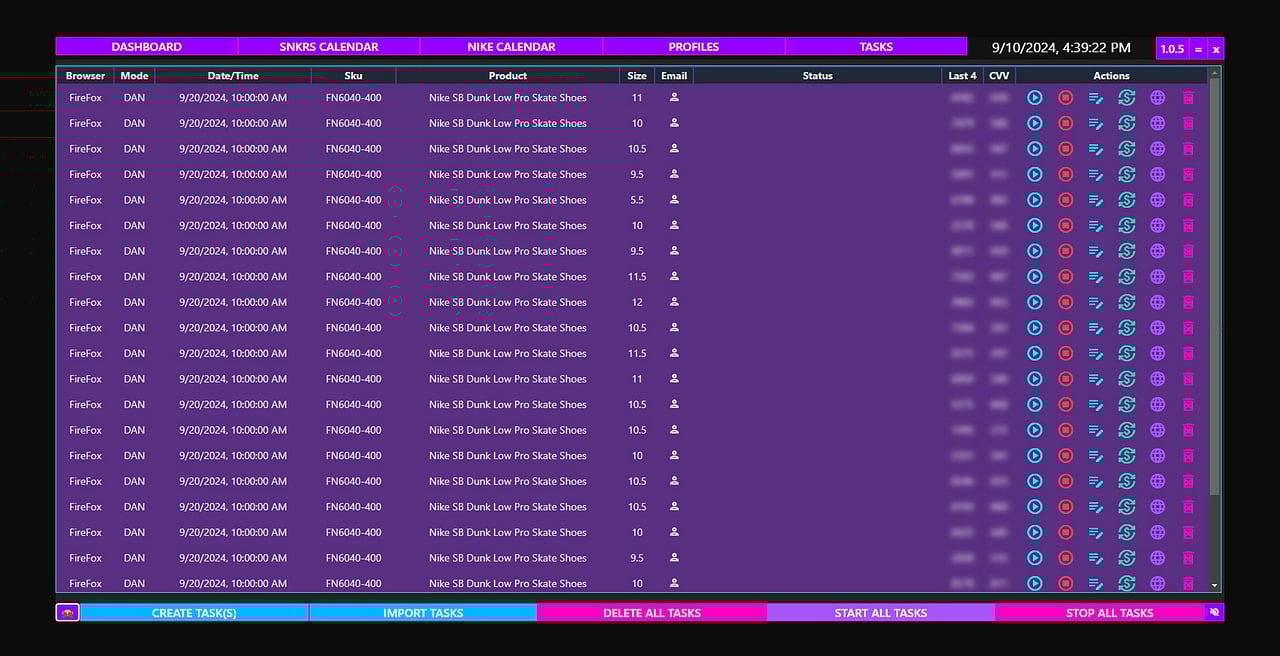The height and width of the screenshot is (656, 1280).
Task: Click the product name in size 5.5 row
Action: tap(508, 200)
